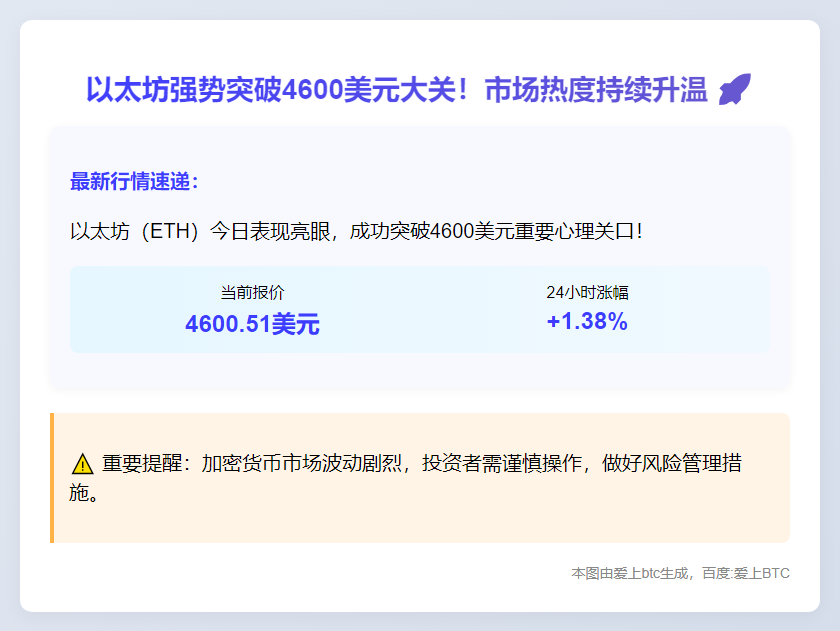Click the yellow warning triangle icon
Image resolution: width=840 pixels, height=631 pixels.
(x=83, y=464)
